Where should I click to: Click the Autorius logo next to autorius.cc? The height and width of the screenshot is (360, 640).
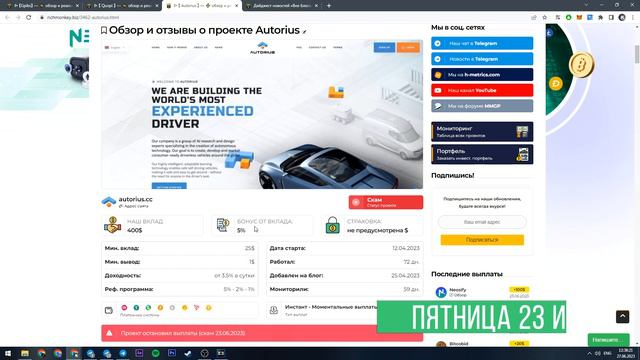coord(109,202)
